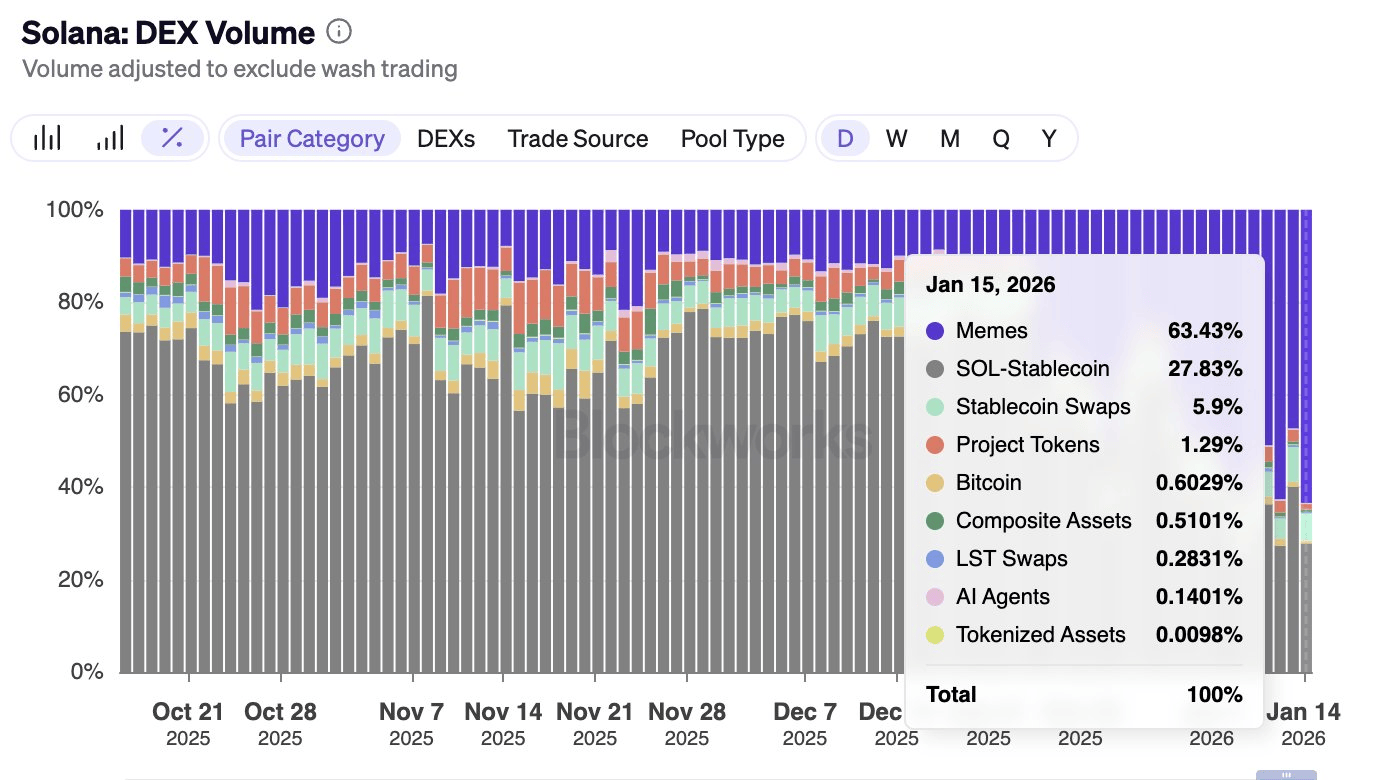Switch to the weekly W interval
This screenshot has height=780, width=1376.
(x=896, y=138)
